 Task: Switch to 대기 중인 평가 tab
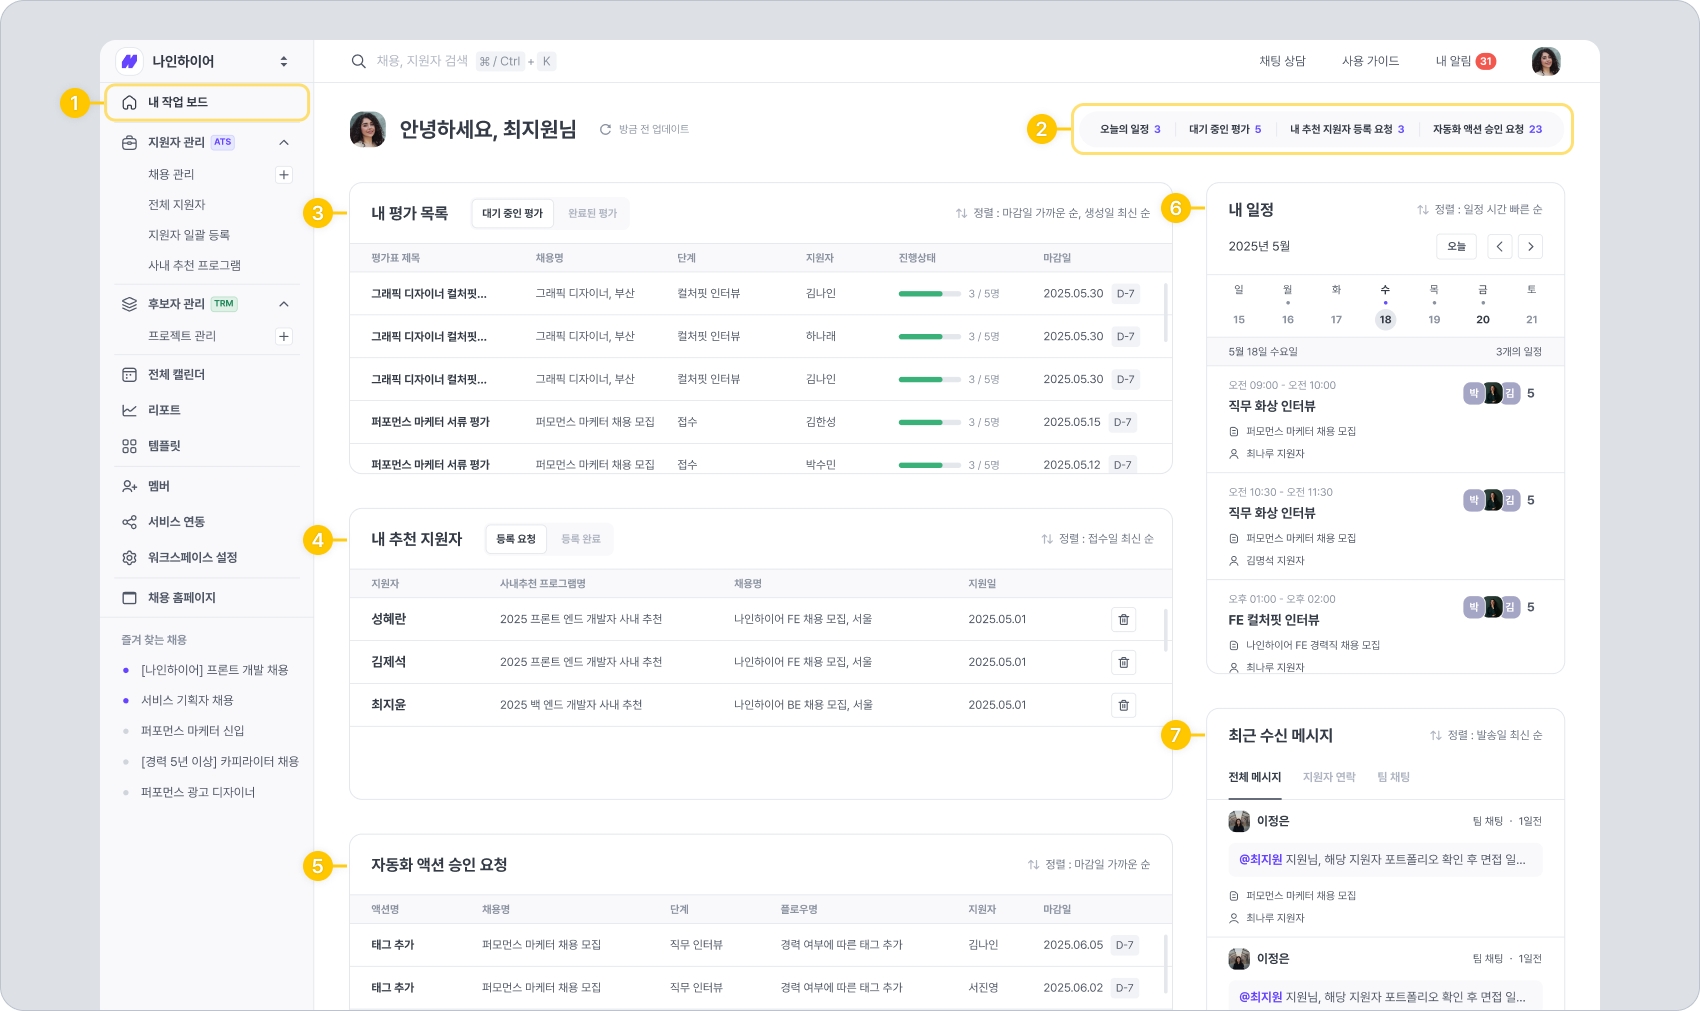512,213
